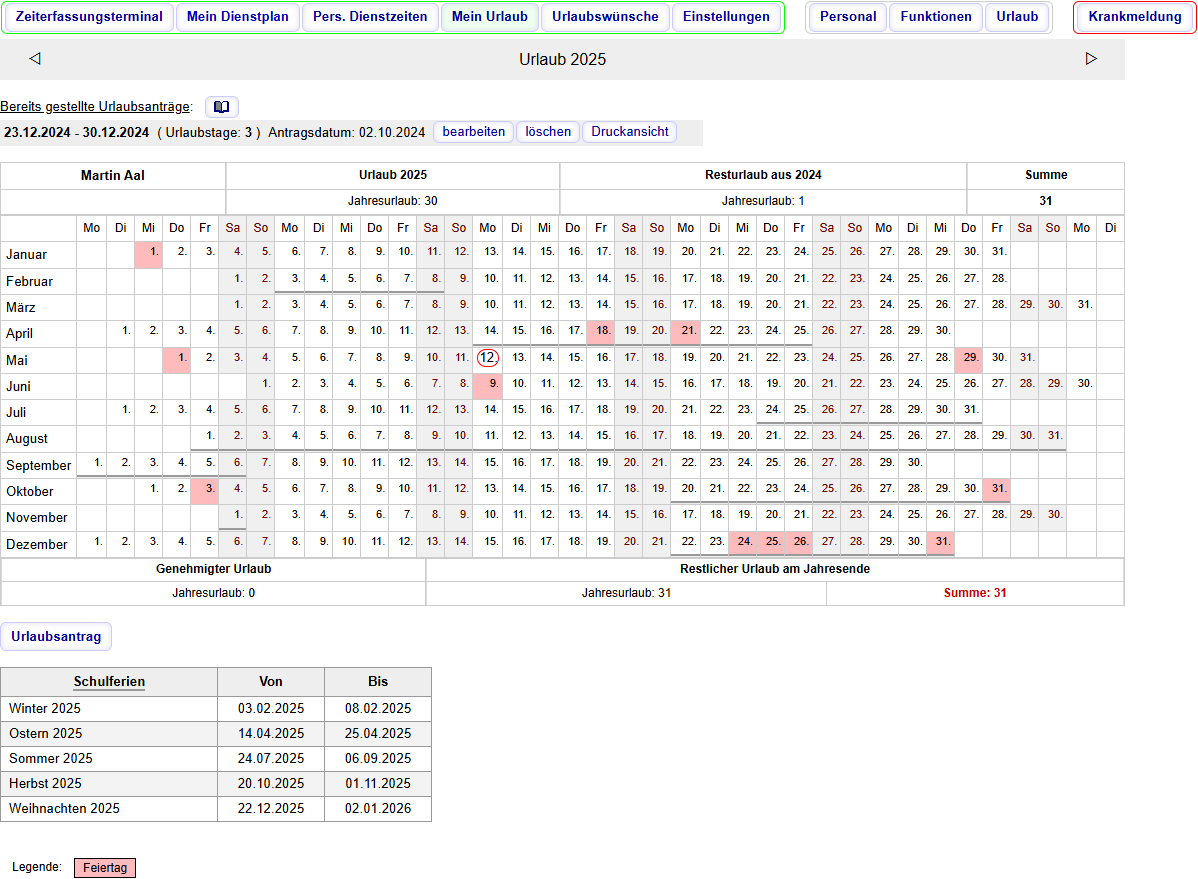Image resolution: width=1198 pixels, height=879 pixels.
Task: Click the Schulferien table header
Action: 109,682
